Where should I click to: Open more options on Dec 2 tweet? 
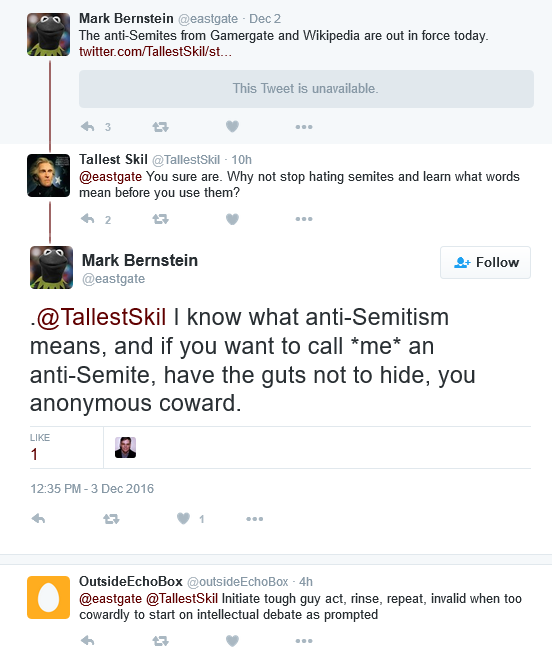(304, 127)
